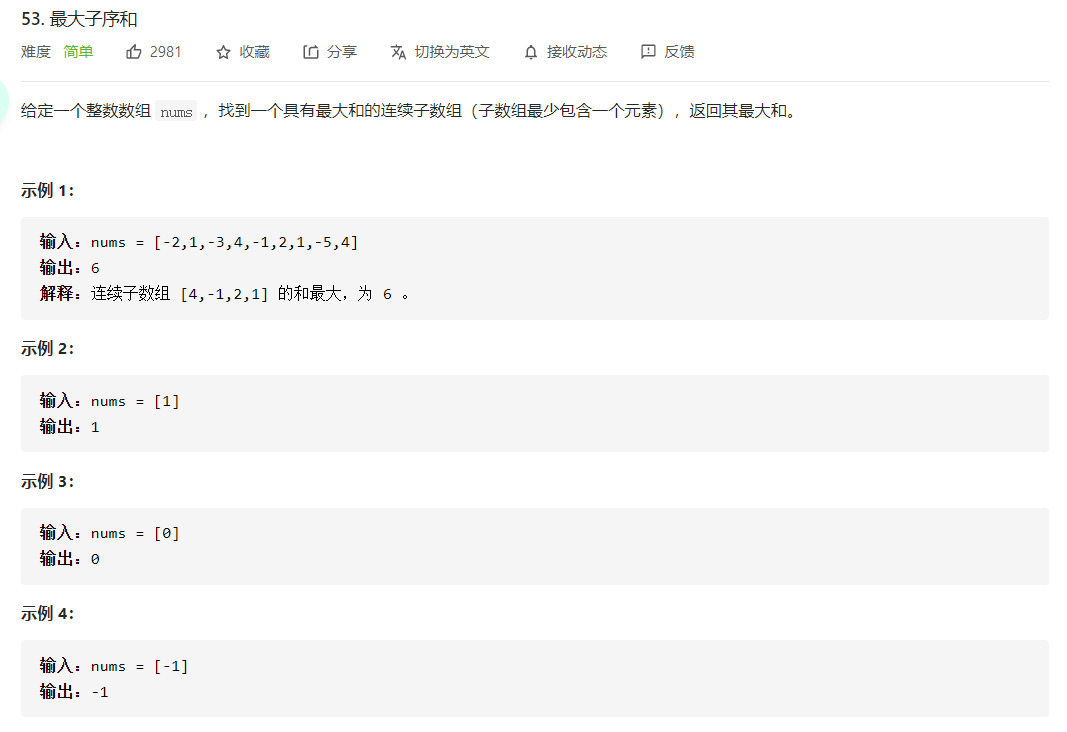Click the green 简单 difficulty badge

point(78,51)
